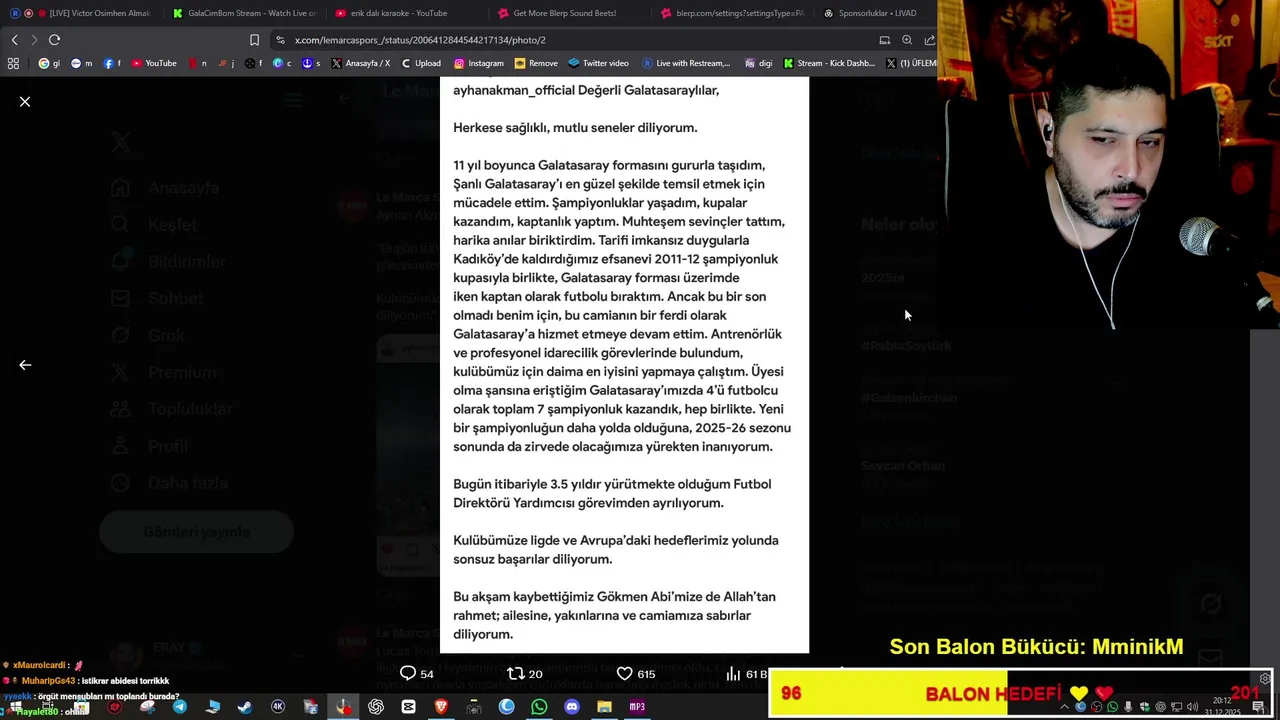Switch to Sponsorluklar LIVAD tab

coord(869,13)
